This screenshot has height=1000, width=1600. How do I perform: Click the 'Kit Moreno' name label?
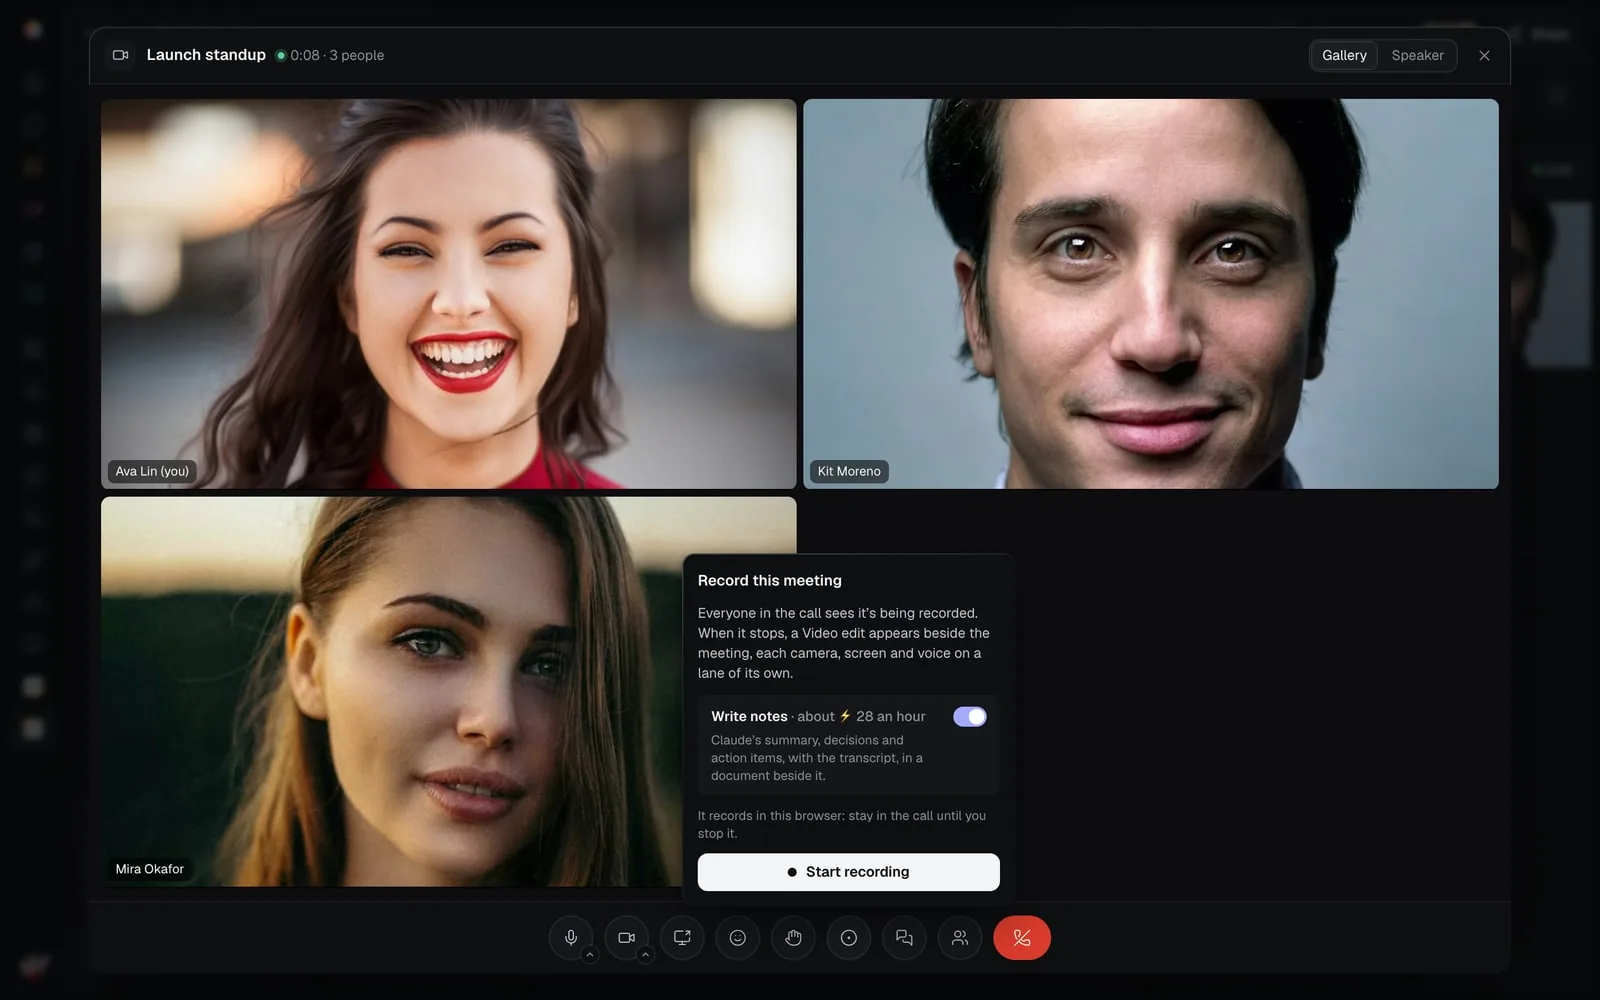click(x=849, y=471)
